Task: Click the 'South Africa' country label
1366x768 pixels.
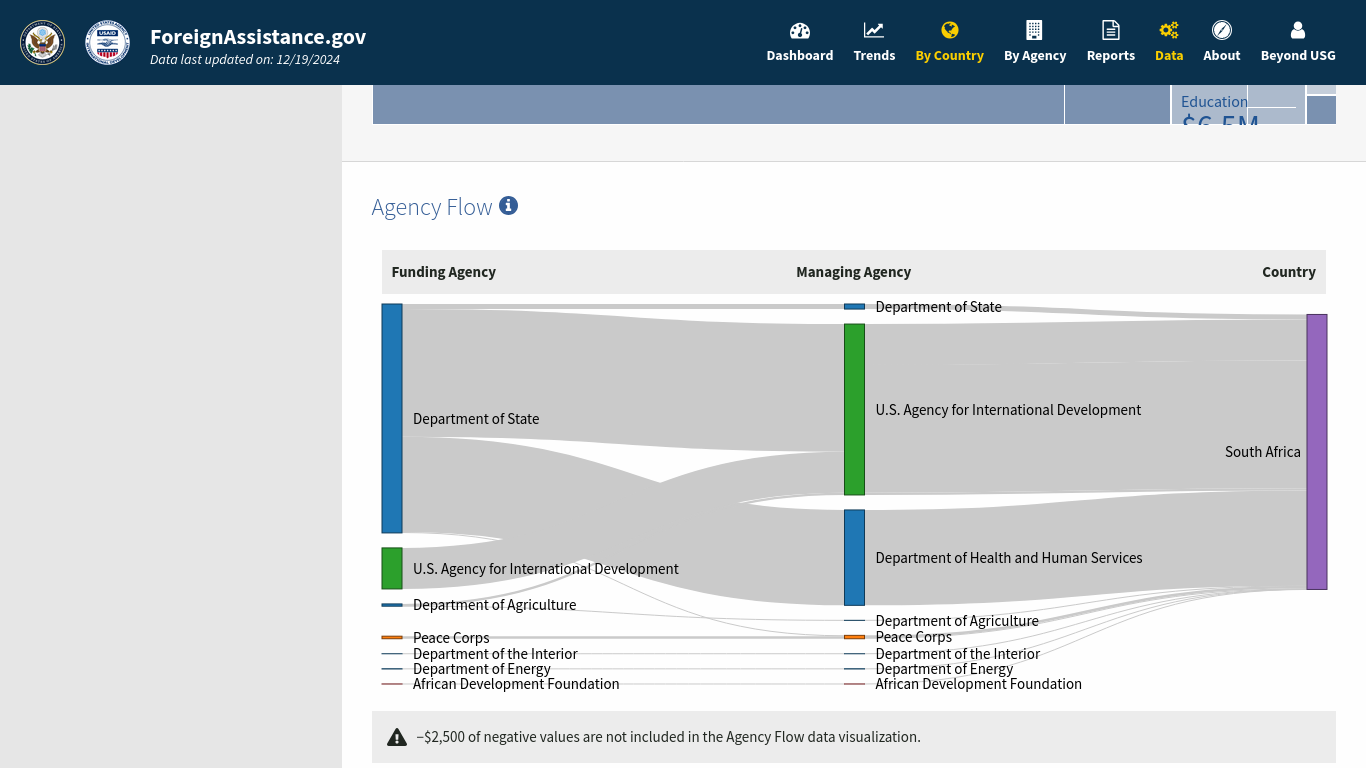Action: (x=1263, y=452)
